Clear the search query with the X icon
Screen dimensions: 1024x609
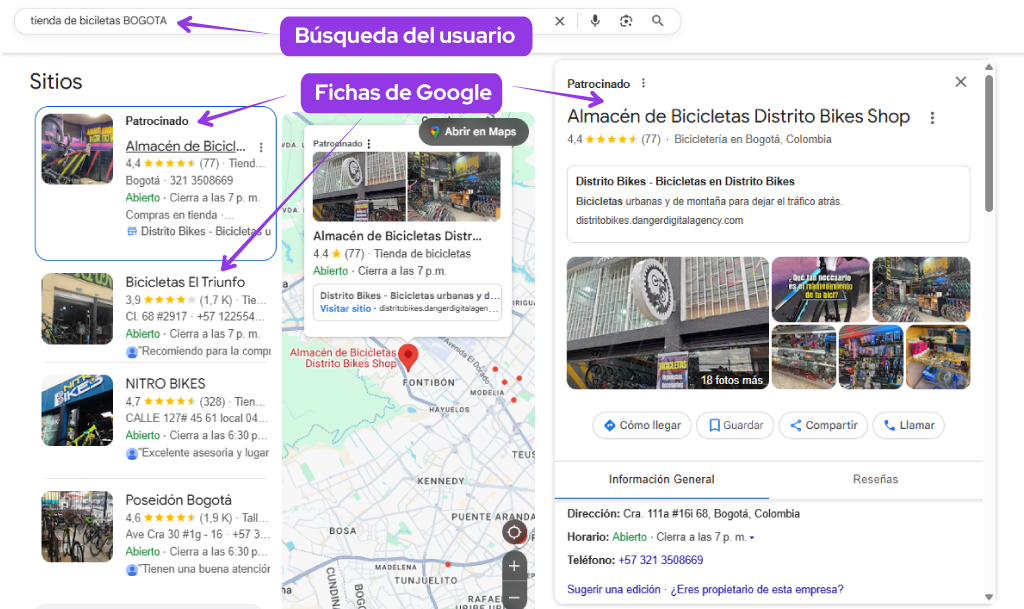click(559, 20)
